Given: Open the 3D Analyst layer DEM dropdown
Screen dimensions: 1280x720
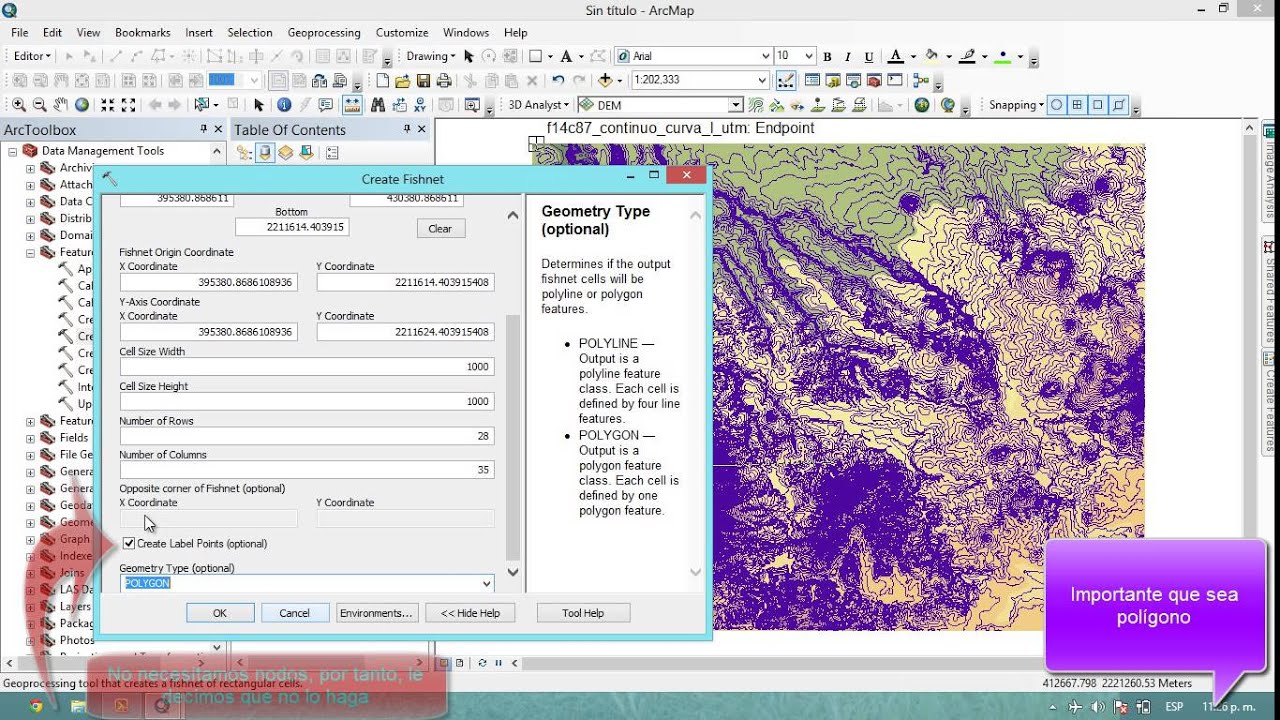Looking at the screenshot, I should tap(735, 105).
